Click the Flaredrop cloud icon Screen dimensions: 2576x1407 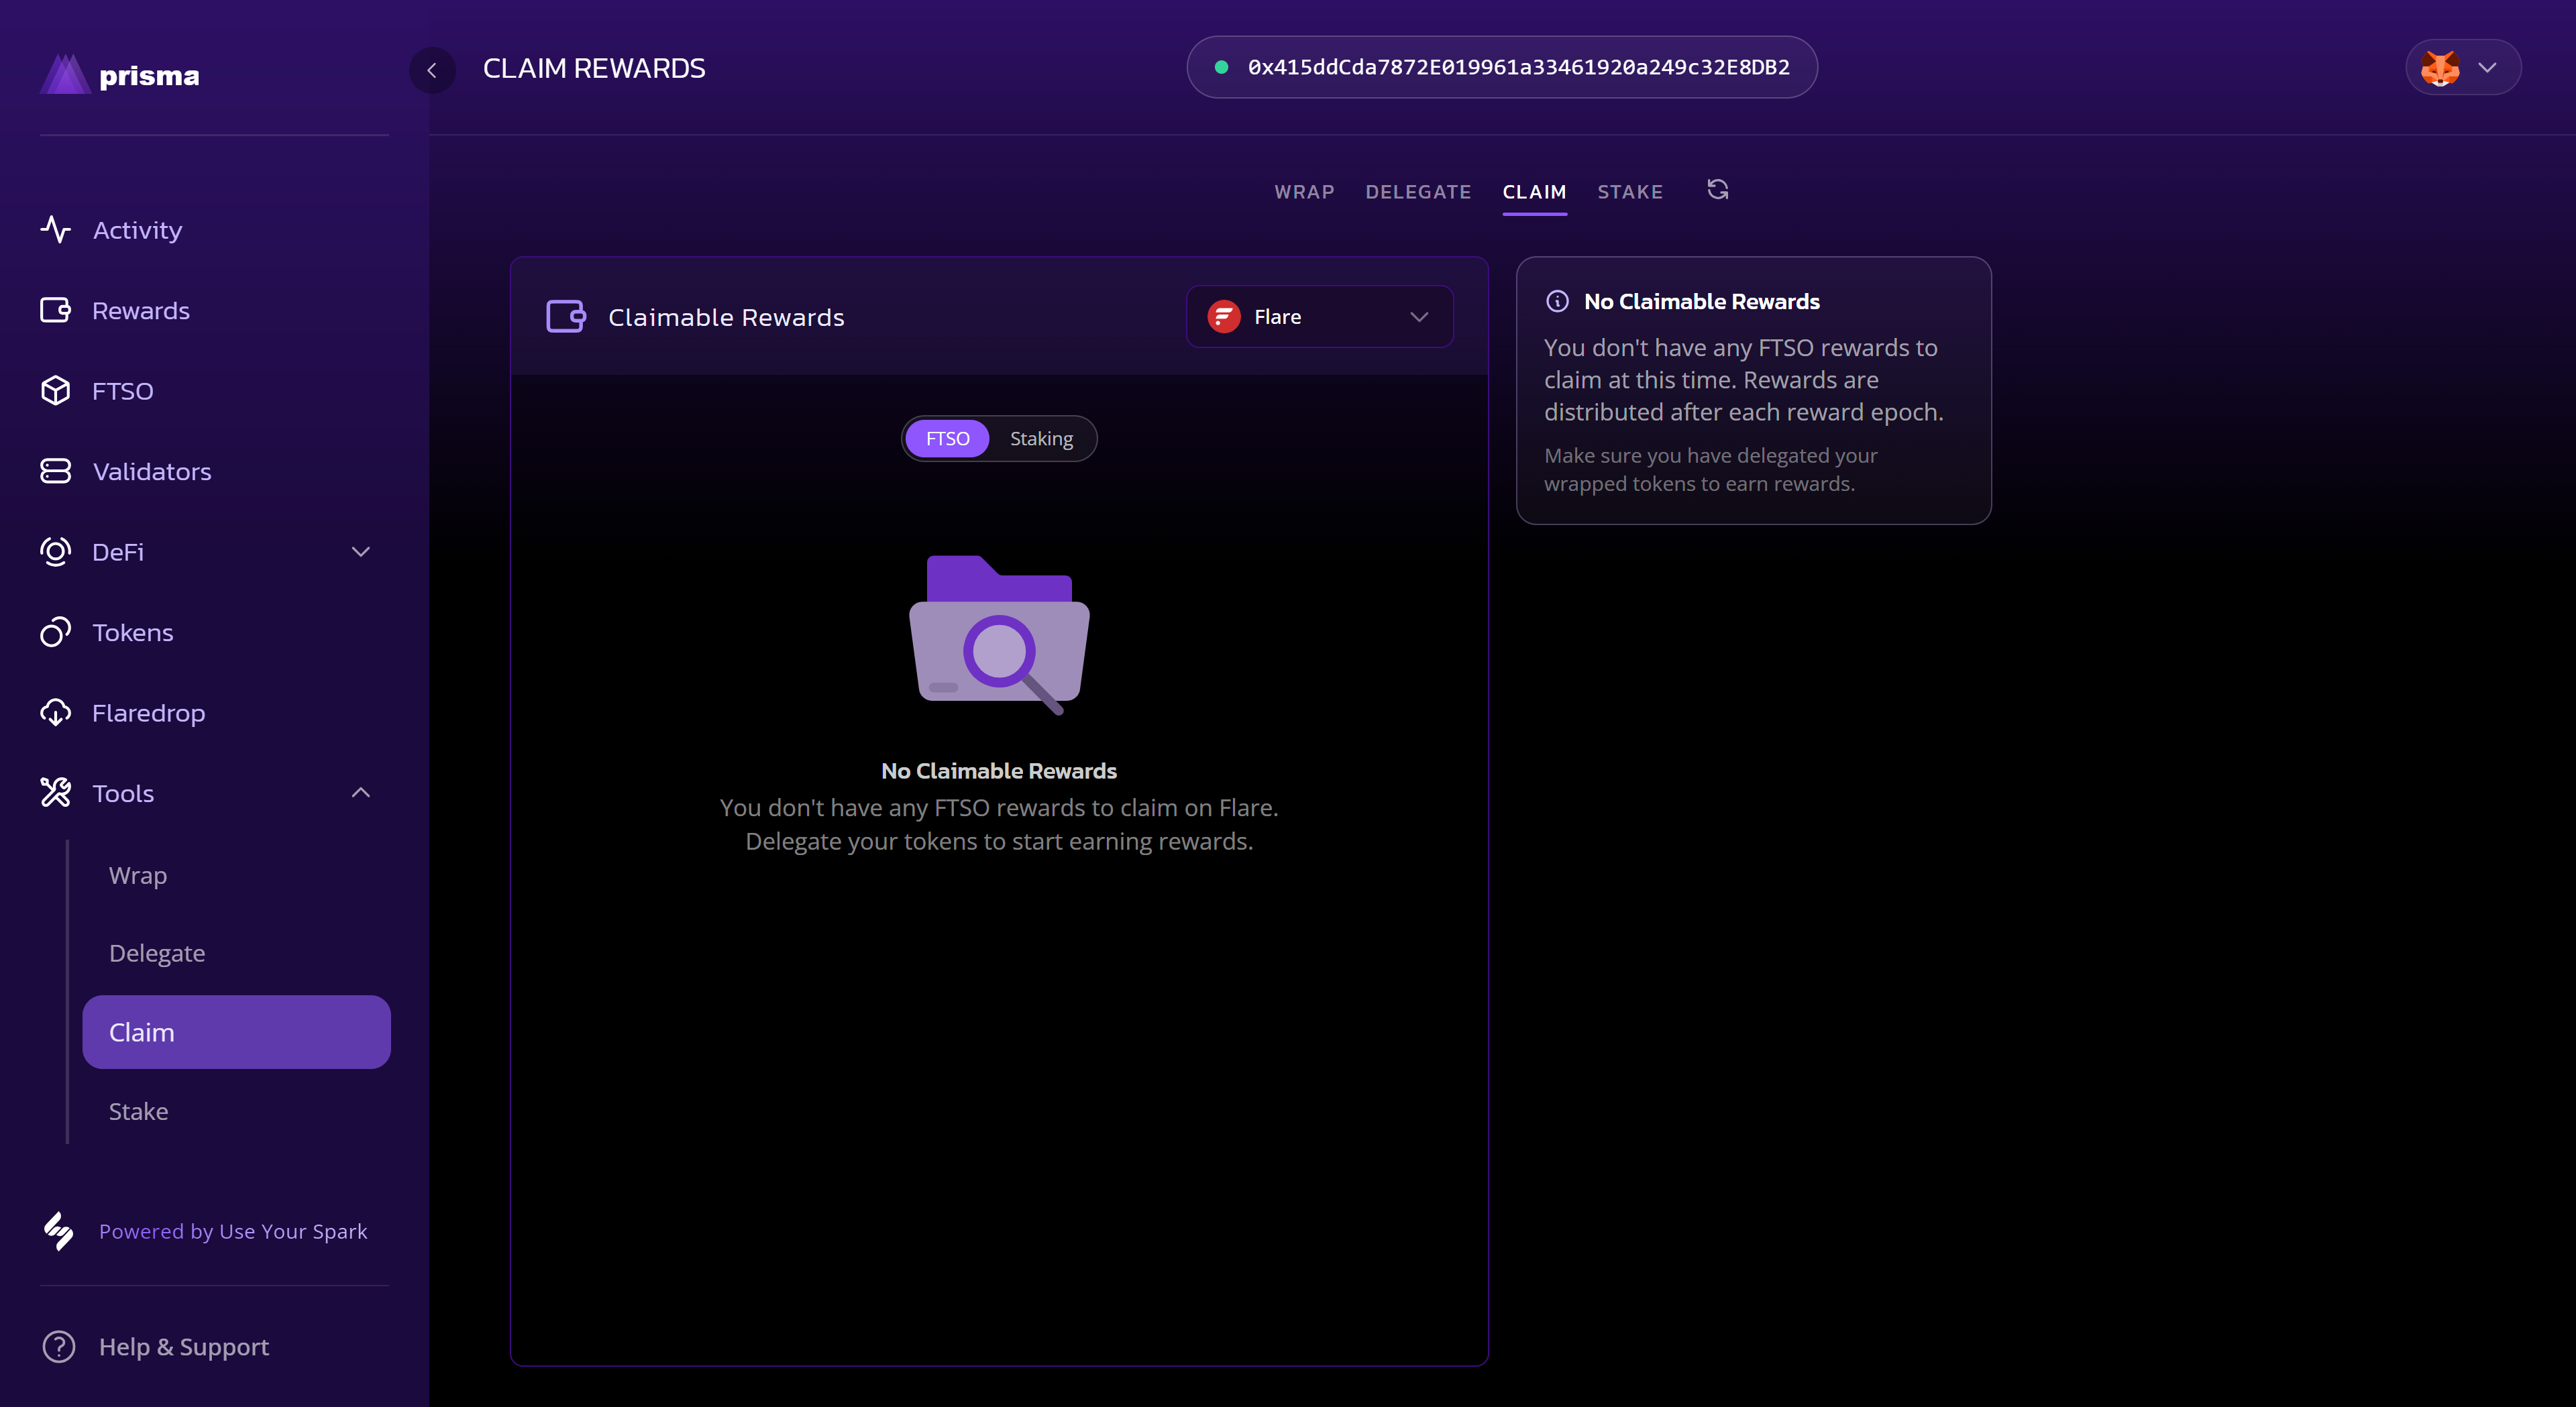(x=56, y=713)
